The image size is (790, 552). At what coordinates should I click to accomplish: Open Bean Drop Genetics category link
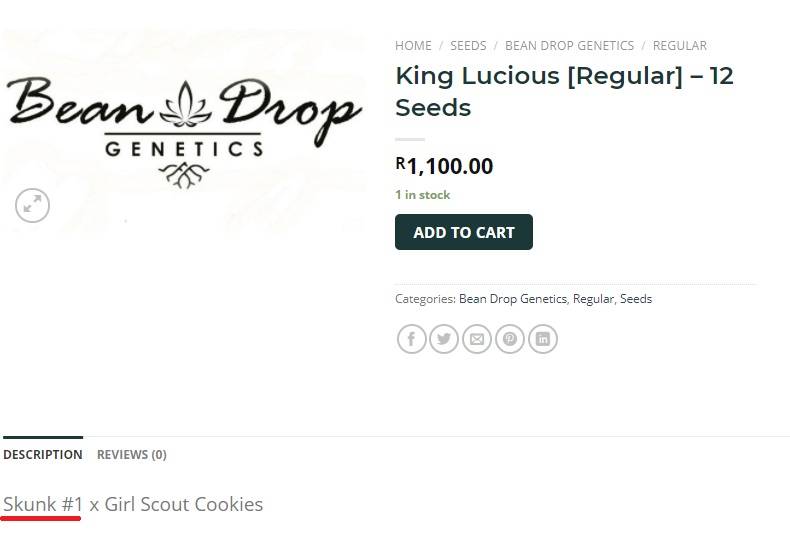click(512, 299)
